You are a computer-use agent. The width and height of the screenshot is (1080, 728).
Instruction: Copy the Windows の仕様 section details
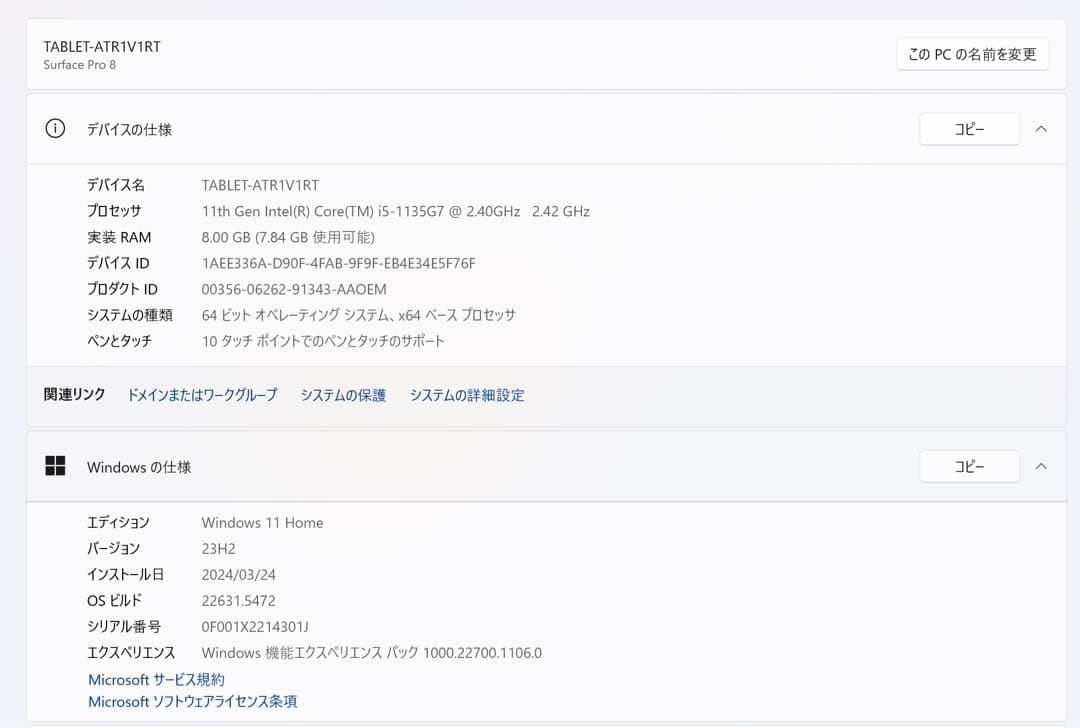pos(968,466)
